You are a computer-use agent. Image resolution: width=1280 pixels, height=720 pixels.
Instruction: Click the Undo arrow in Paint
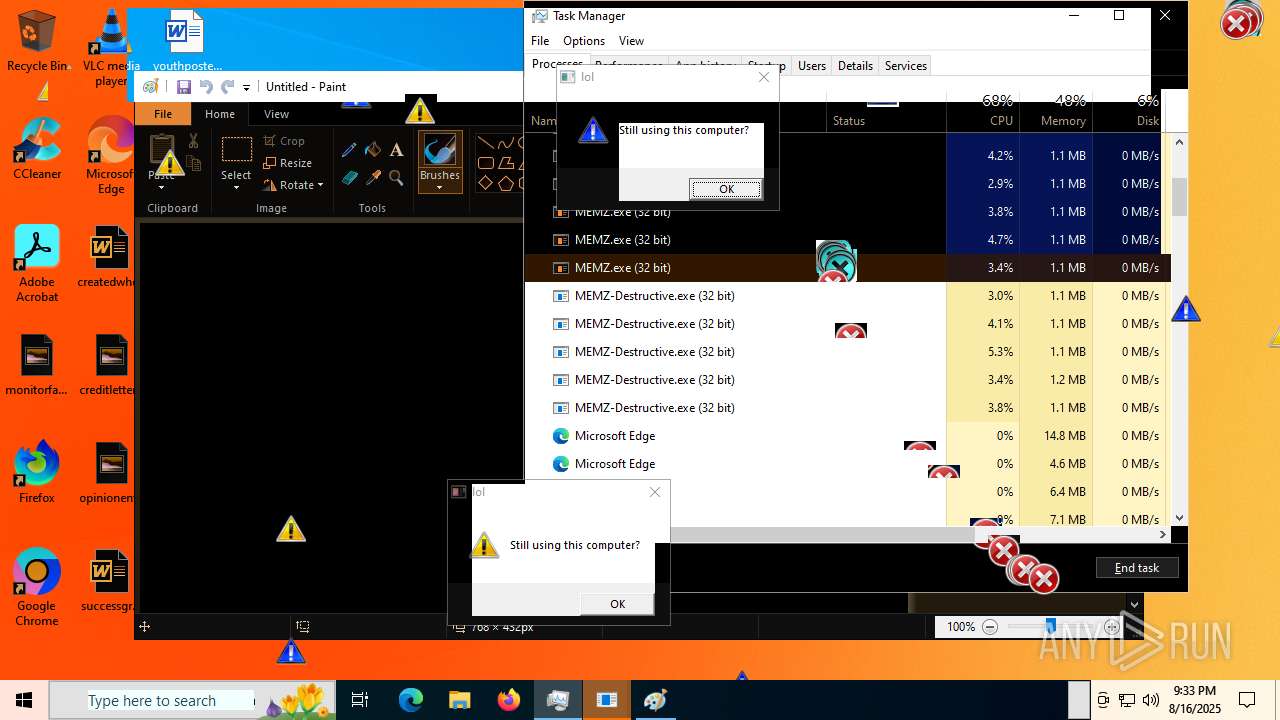point(206,87)
